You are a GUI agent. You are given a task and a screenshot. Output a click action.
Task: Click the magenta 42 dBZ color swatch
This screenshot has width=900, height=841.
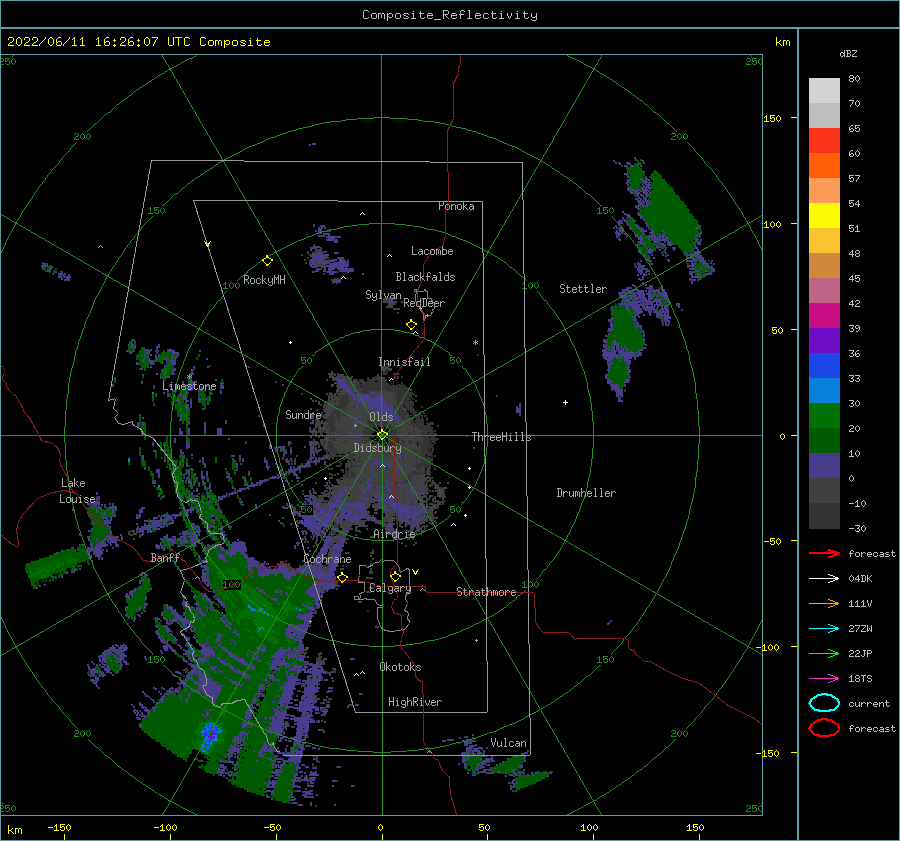824,315
